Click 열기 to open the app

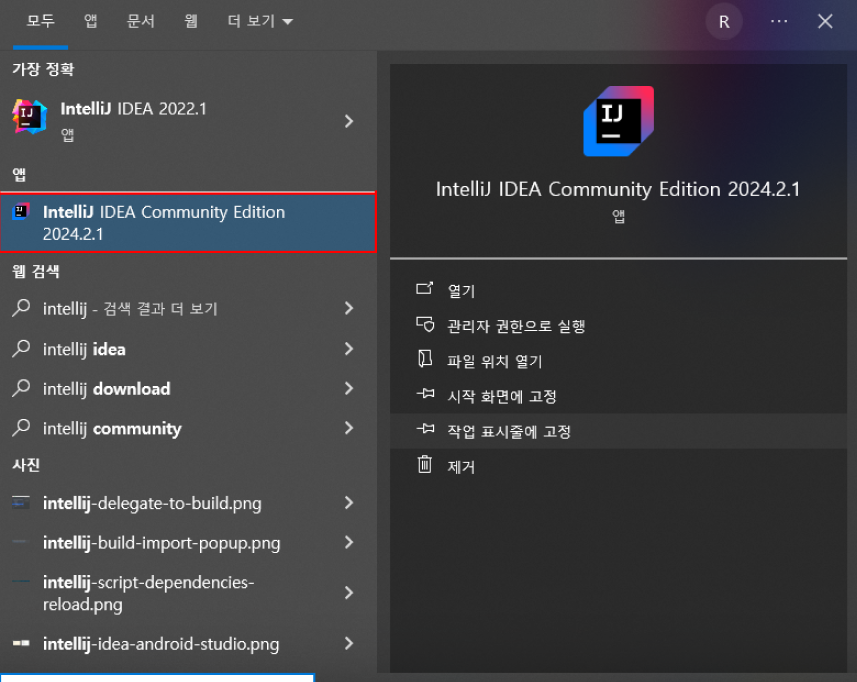click(x=618, y=290)
